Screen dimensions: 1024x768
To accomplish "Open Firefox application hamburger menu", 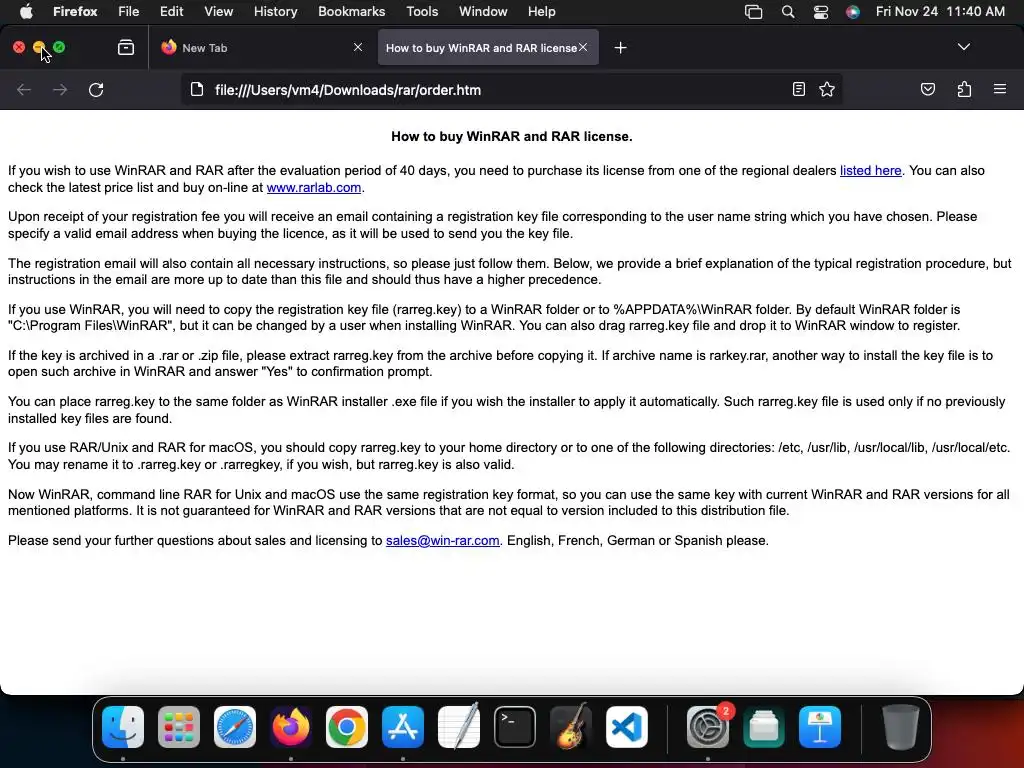I will coord(1000,89).
